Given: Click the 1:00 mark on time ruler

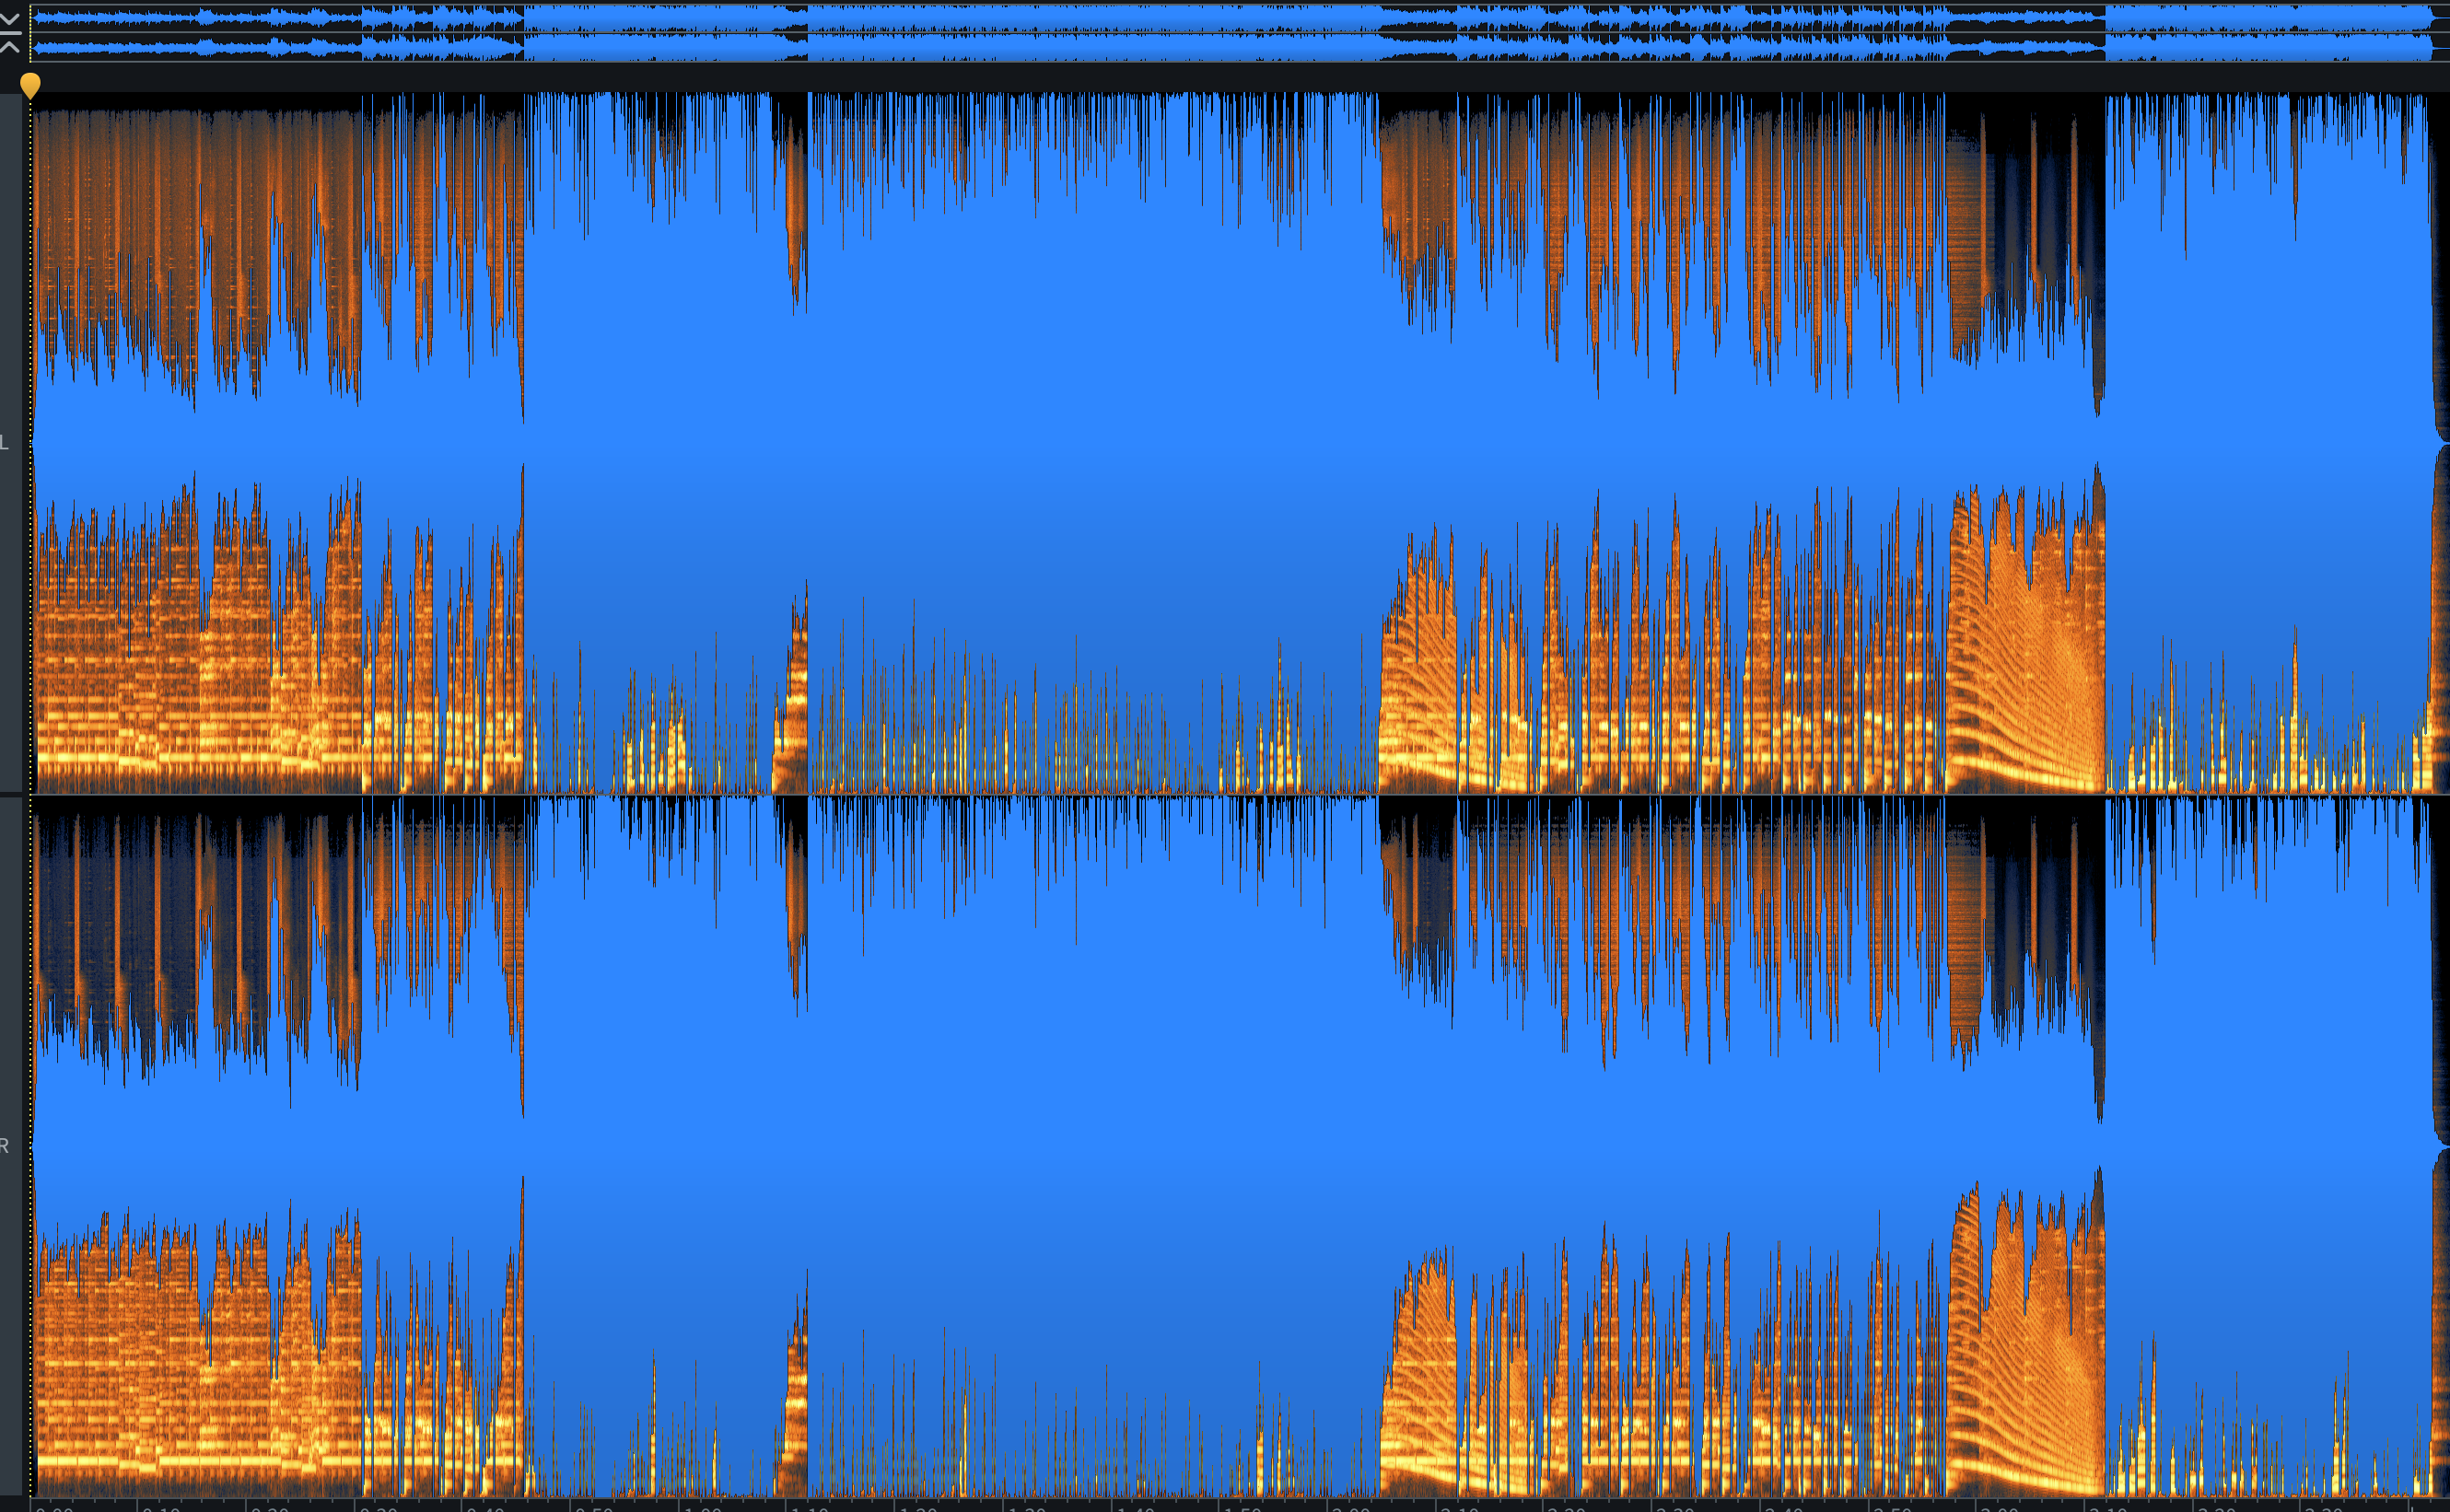Looking at the screenshot, I should pos(703,1508).
